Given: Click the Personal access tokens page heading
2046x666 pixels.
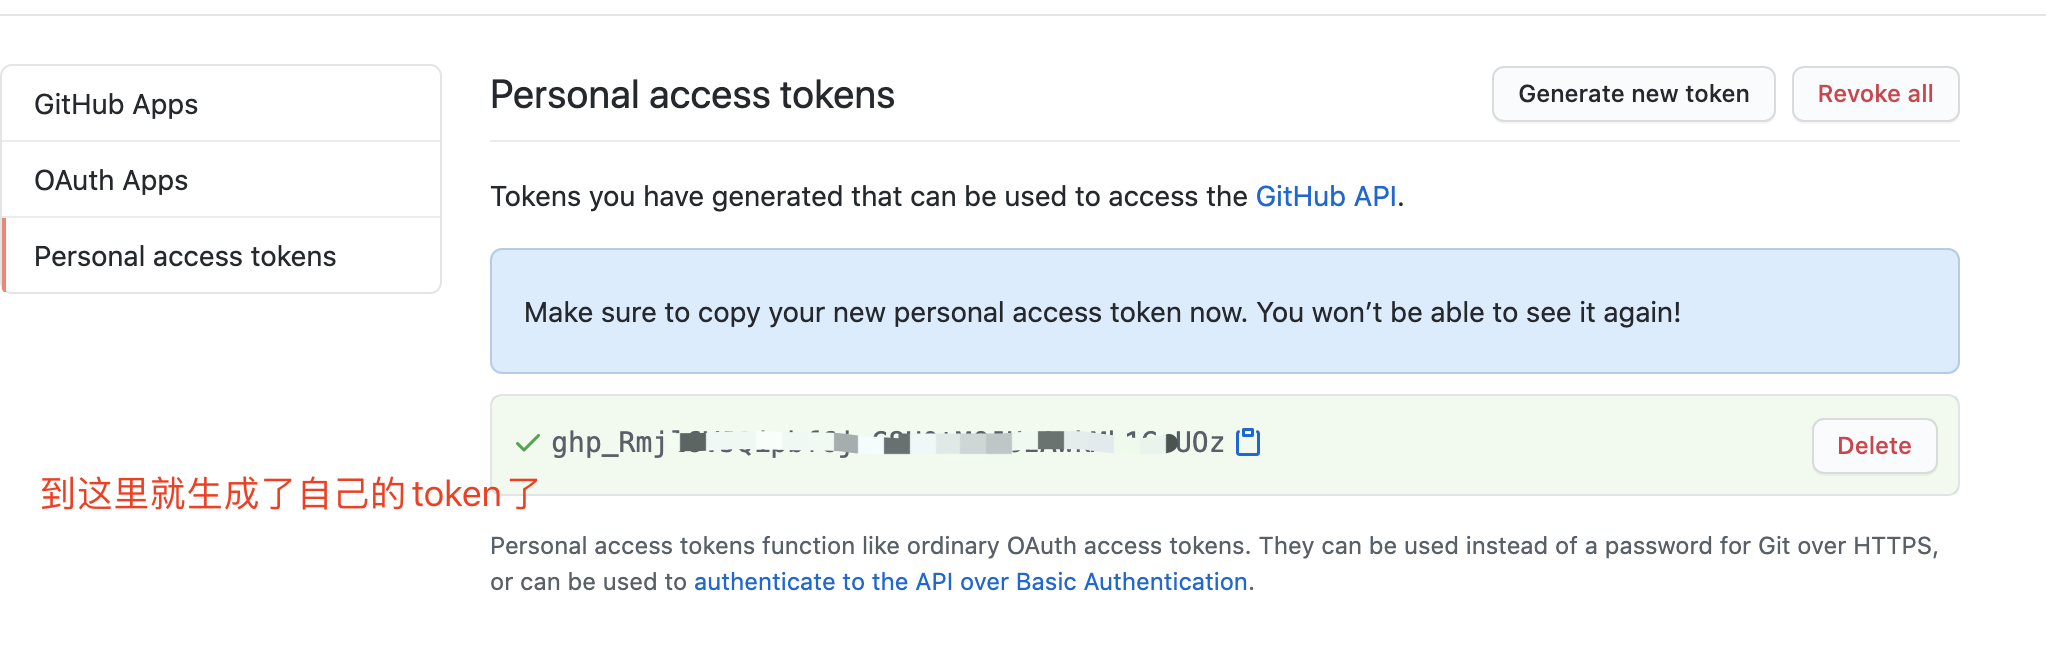Looking at the screenshot, I should [692, 95].
